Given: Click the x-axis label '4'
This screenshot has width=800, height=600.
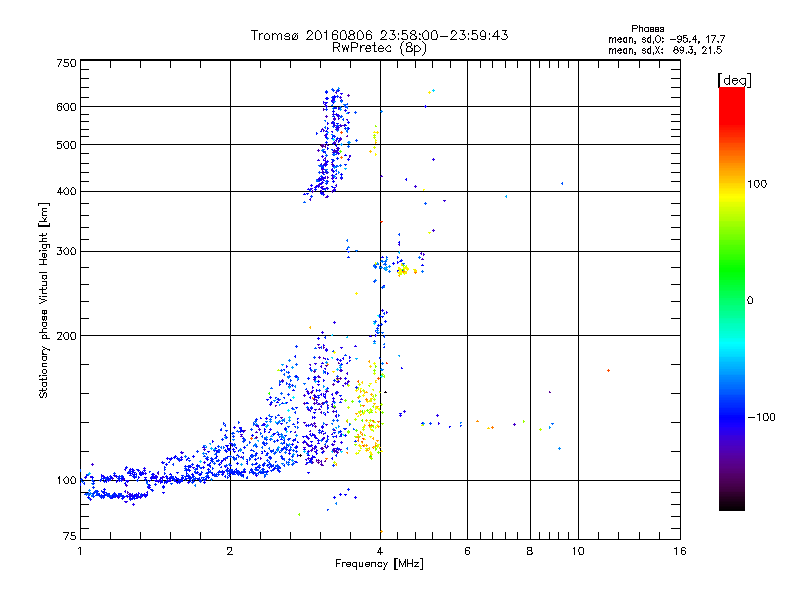Looking at the screenshot, I should pos(380,551).
